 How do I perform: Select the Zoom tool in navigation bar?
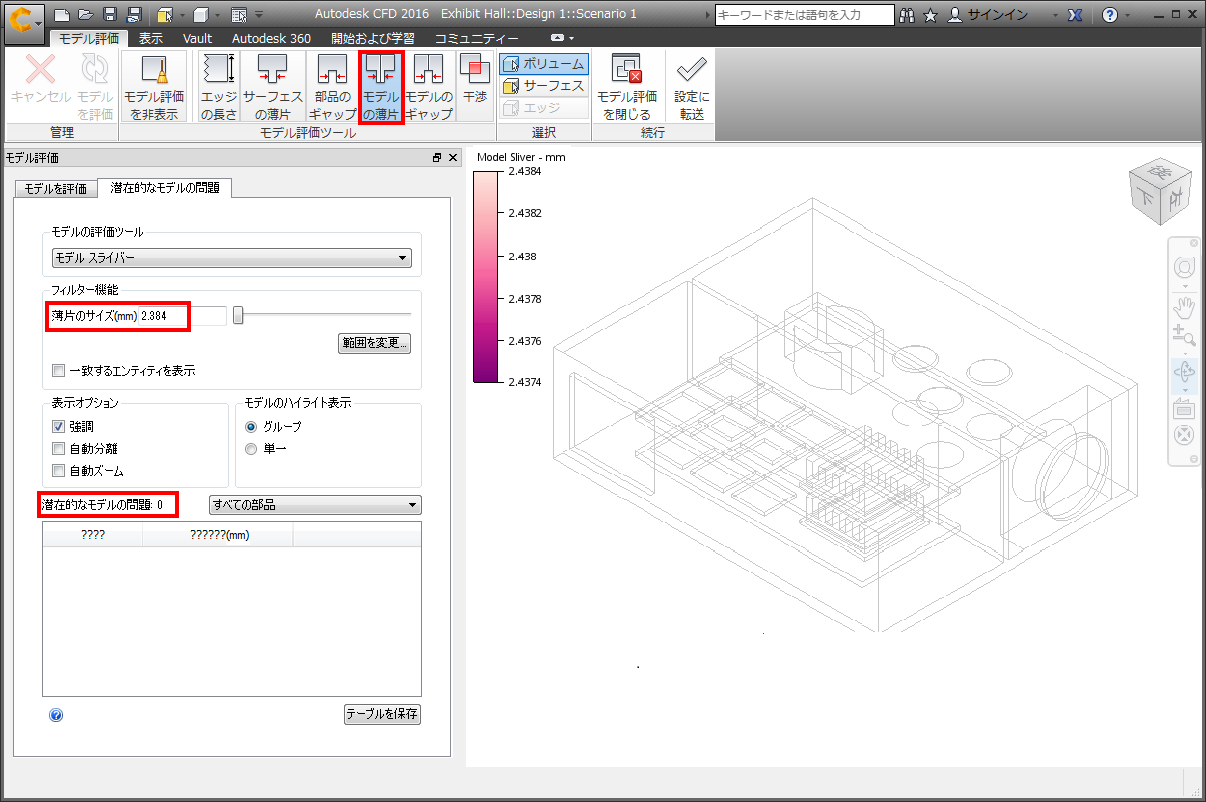pyautogui.click(x=1183, y=335)
